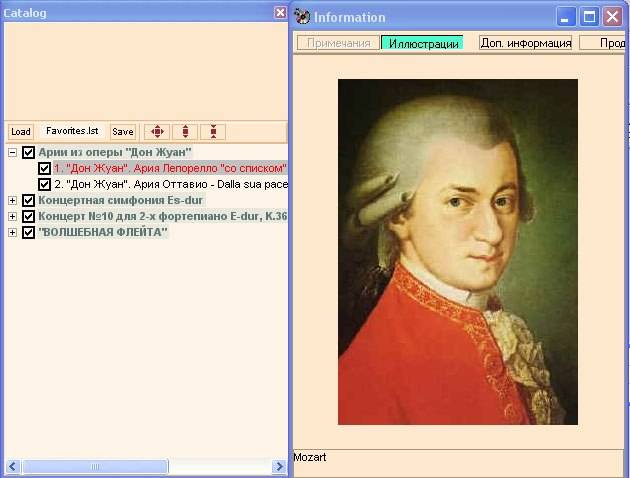Toggle checkbox for Ария Оттавио track
The height and width of the screenshot is (478, 630).
pos(44,184)
